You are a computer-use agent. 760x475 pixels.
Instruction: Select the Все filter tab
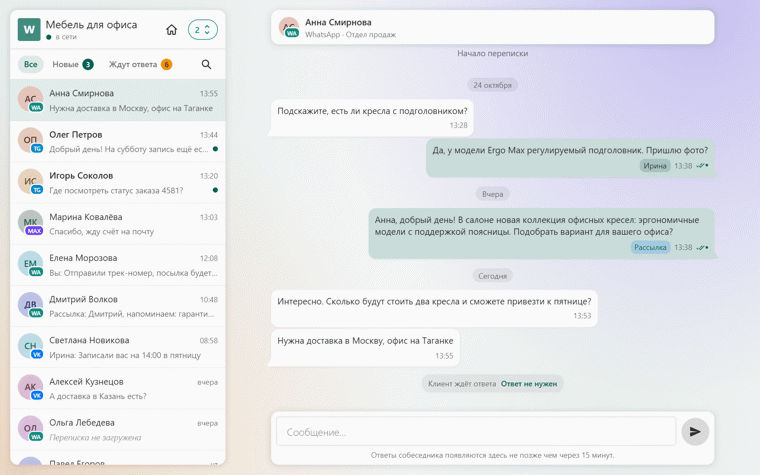(31, 64)
